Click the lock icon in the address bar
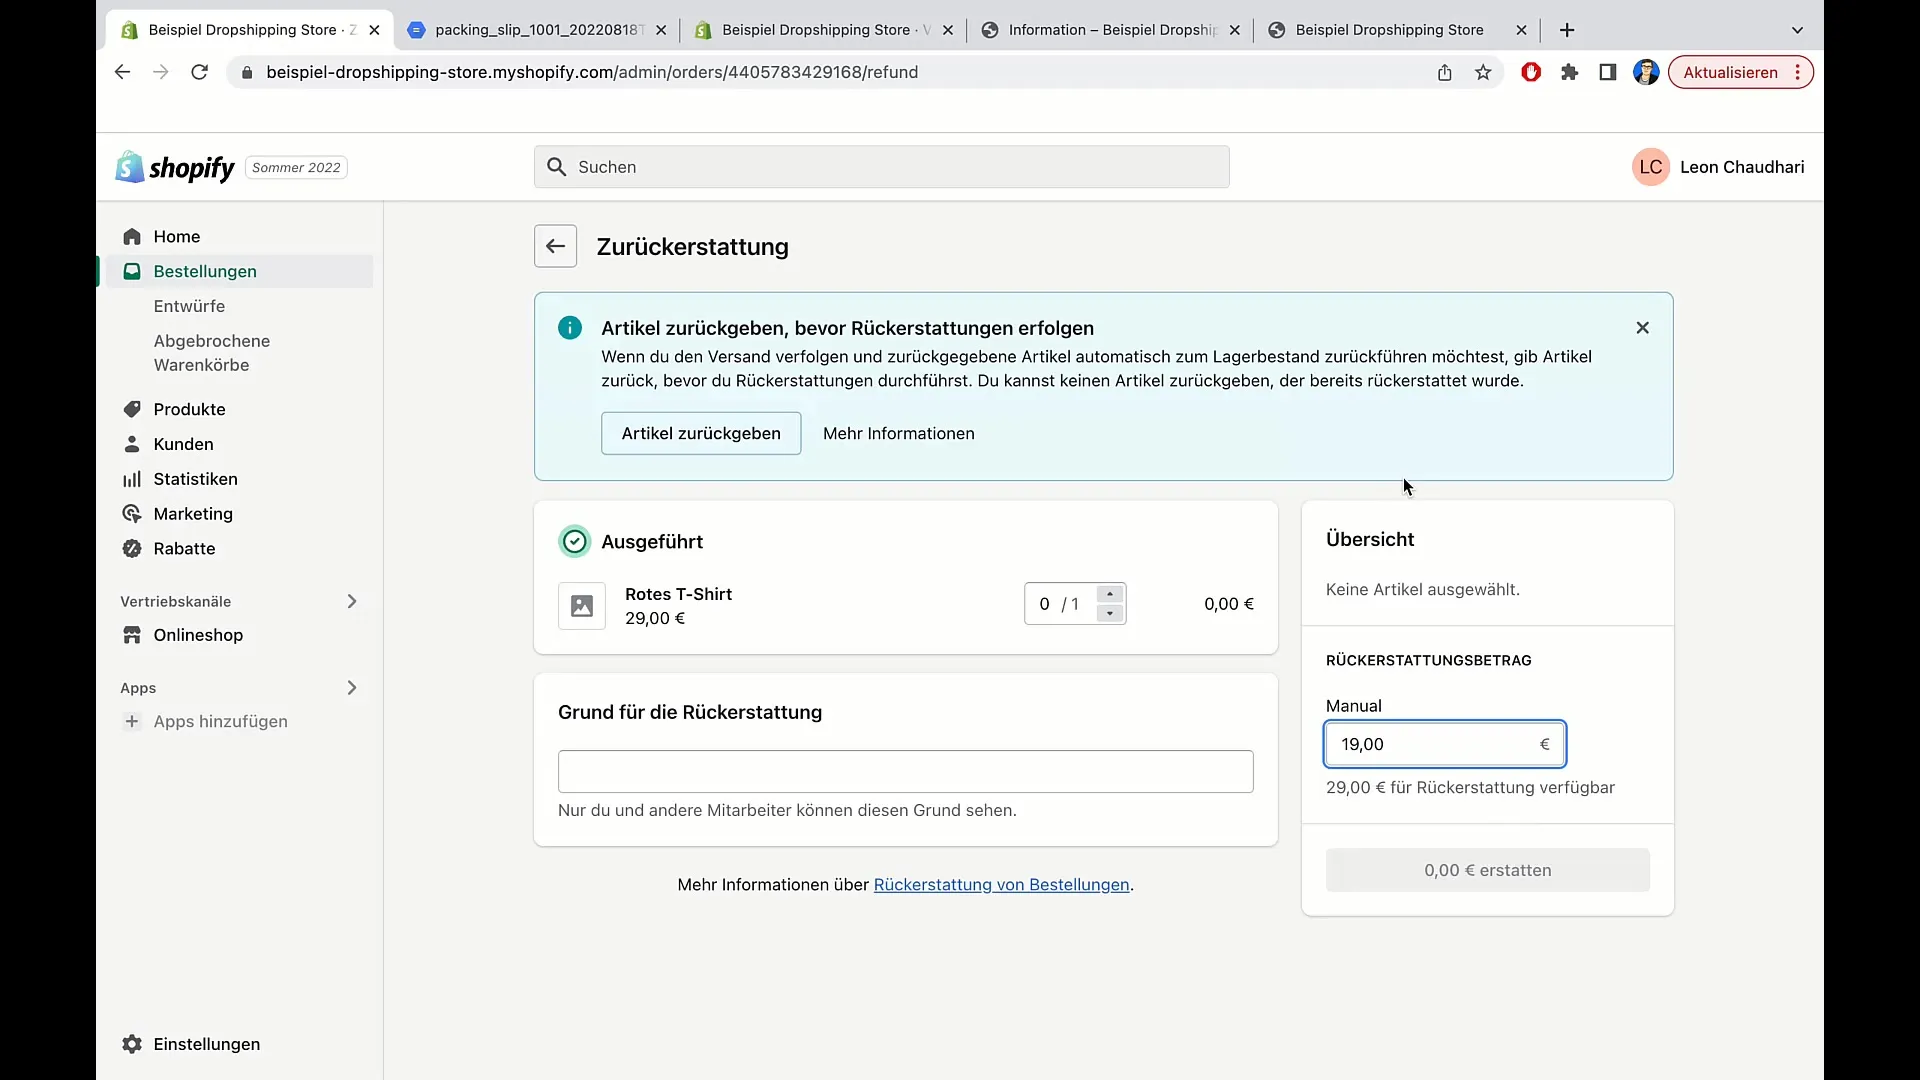This screenshot has height=1080, width=1920. click(247, 72)
